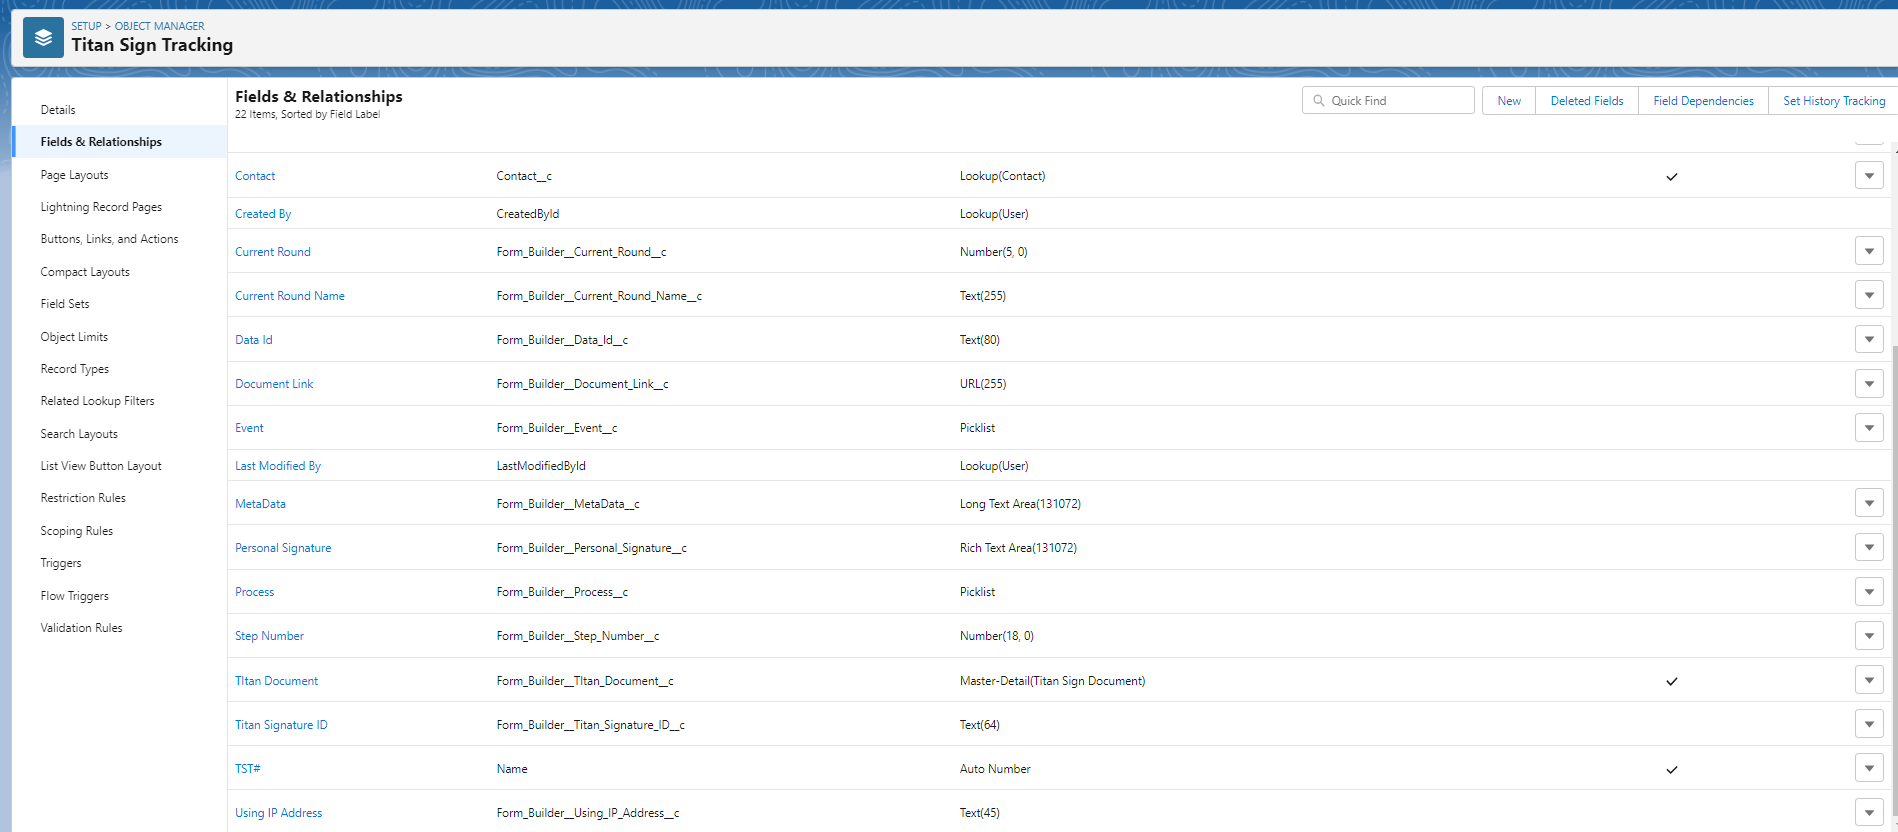Open the Current Round Name row dropdown
The height and width of the screenshot is (832, 1898).
click(x=1869, y=295)
